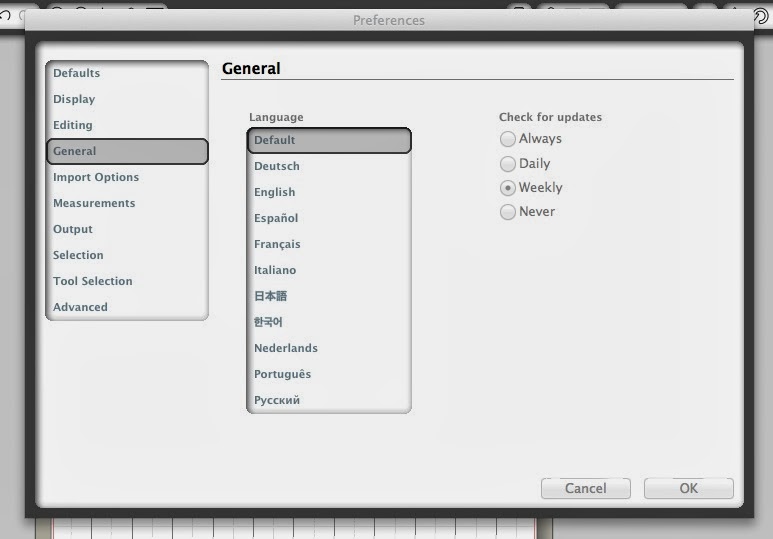Select Deutsch as the language
The width and height of the screenshot is (773, 539).
pos(329,166)
